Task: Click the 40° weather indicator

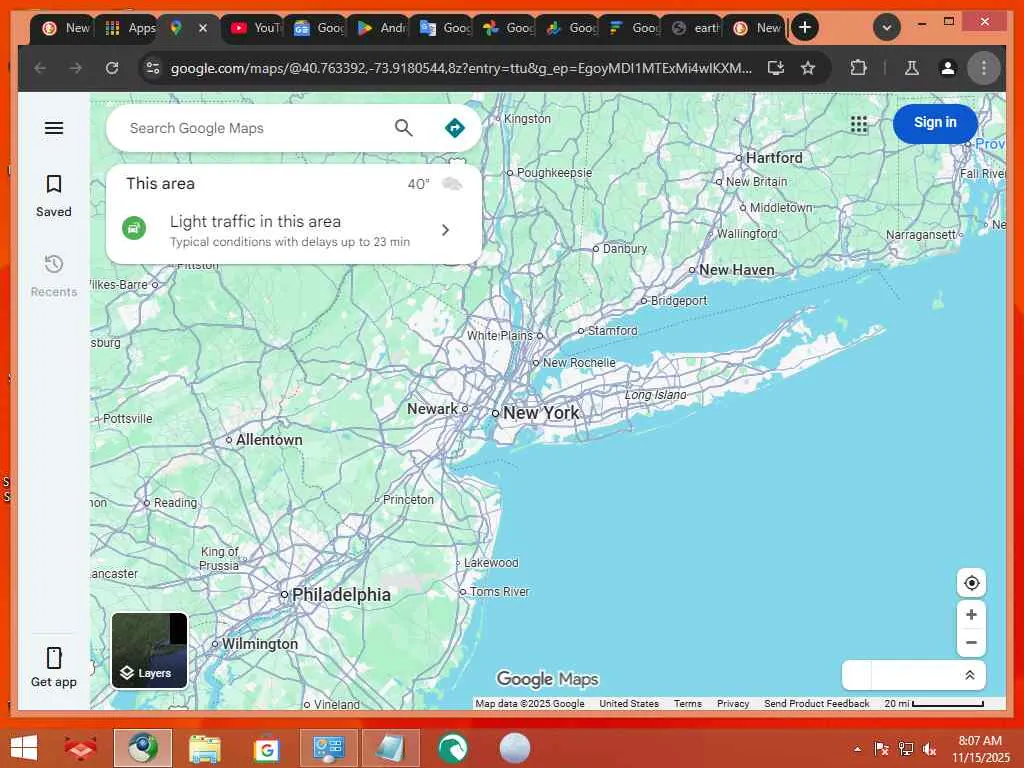Action: (x=419, y=184)
